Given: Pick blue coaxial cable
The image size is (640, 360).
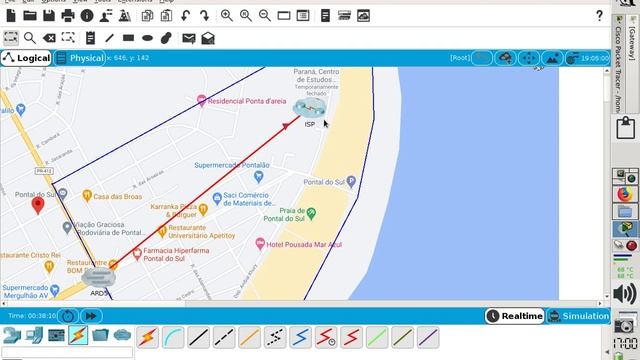Looking at the screenshot, I should click(300, 338).
